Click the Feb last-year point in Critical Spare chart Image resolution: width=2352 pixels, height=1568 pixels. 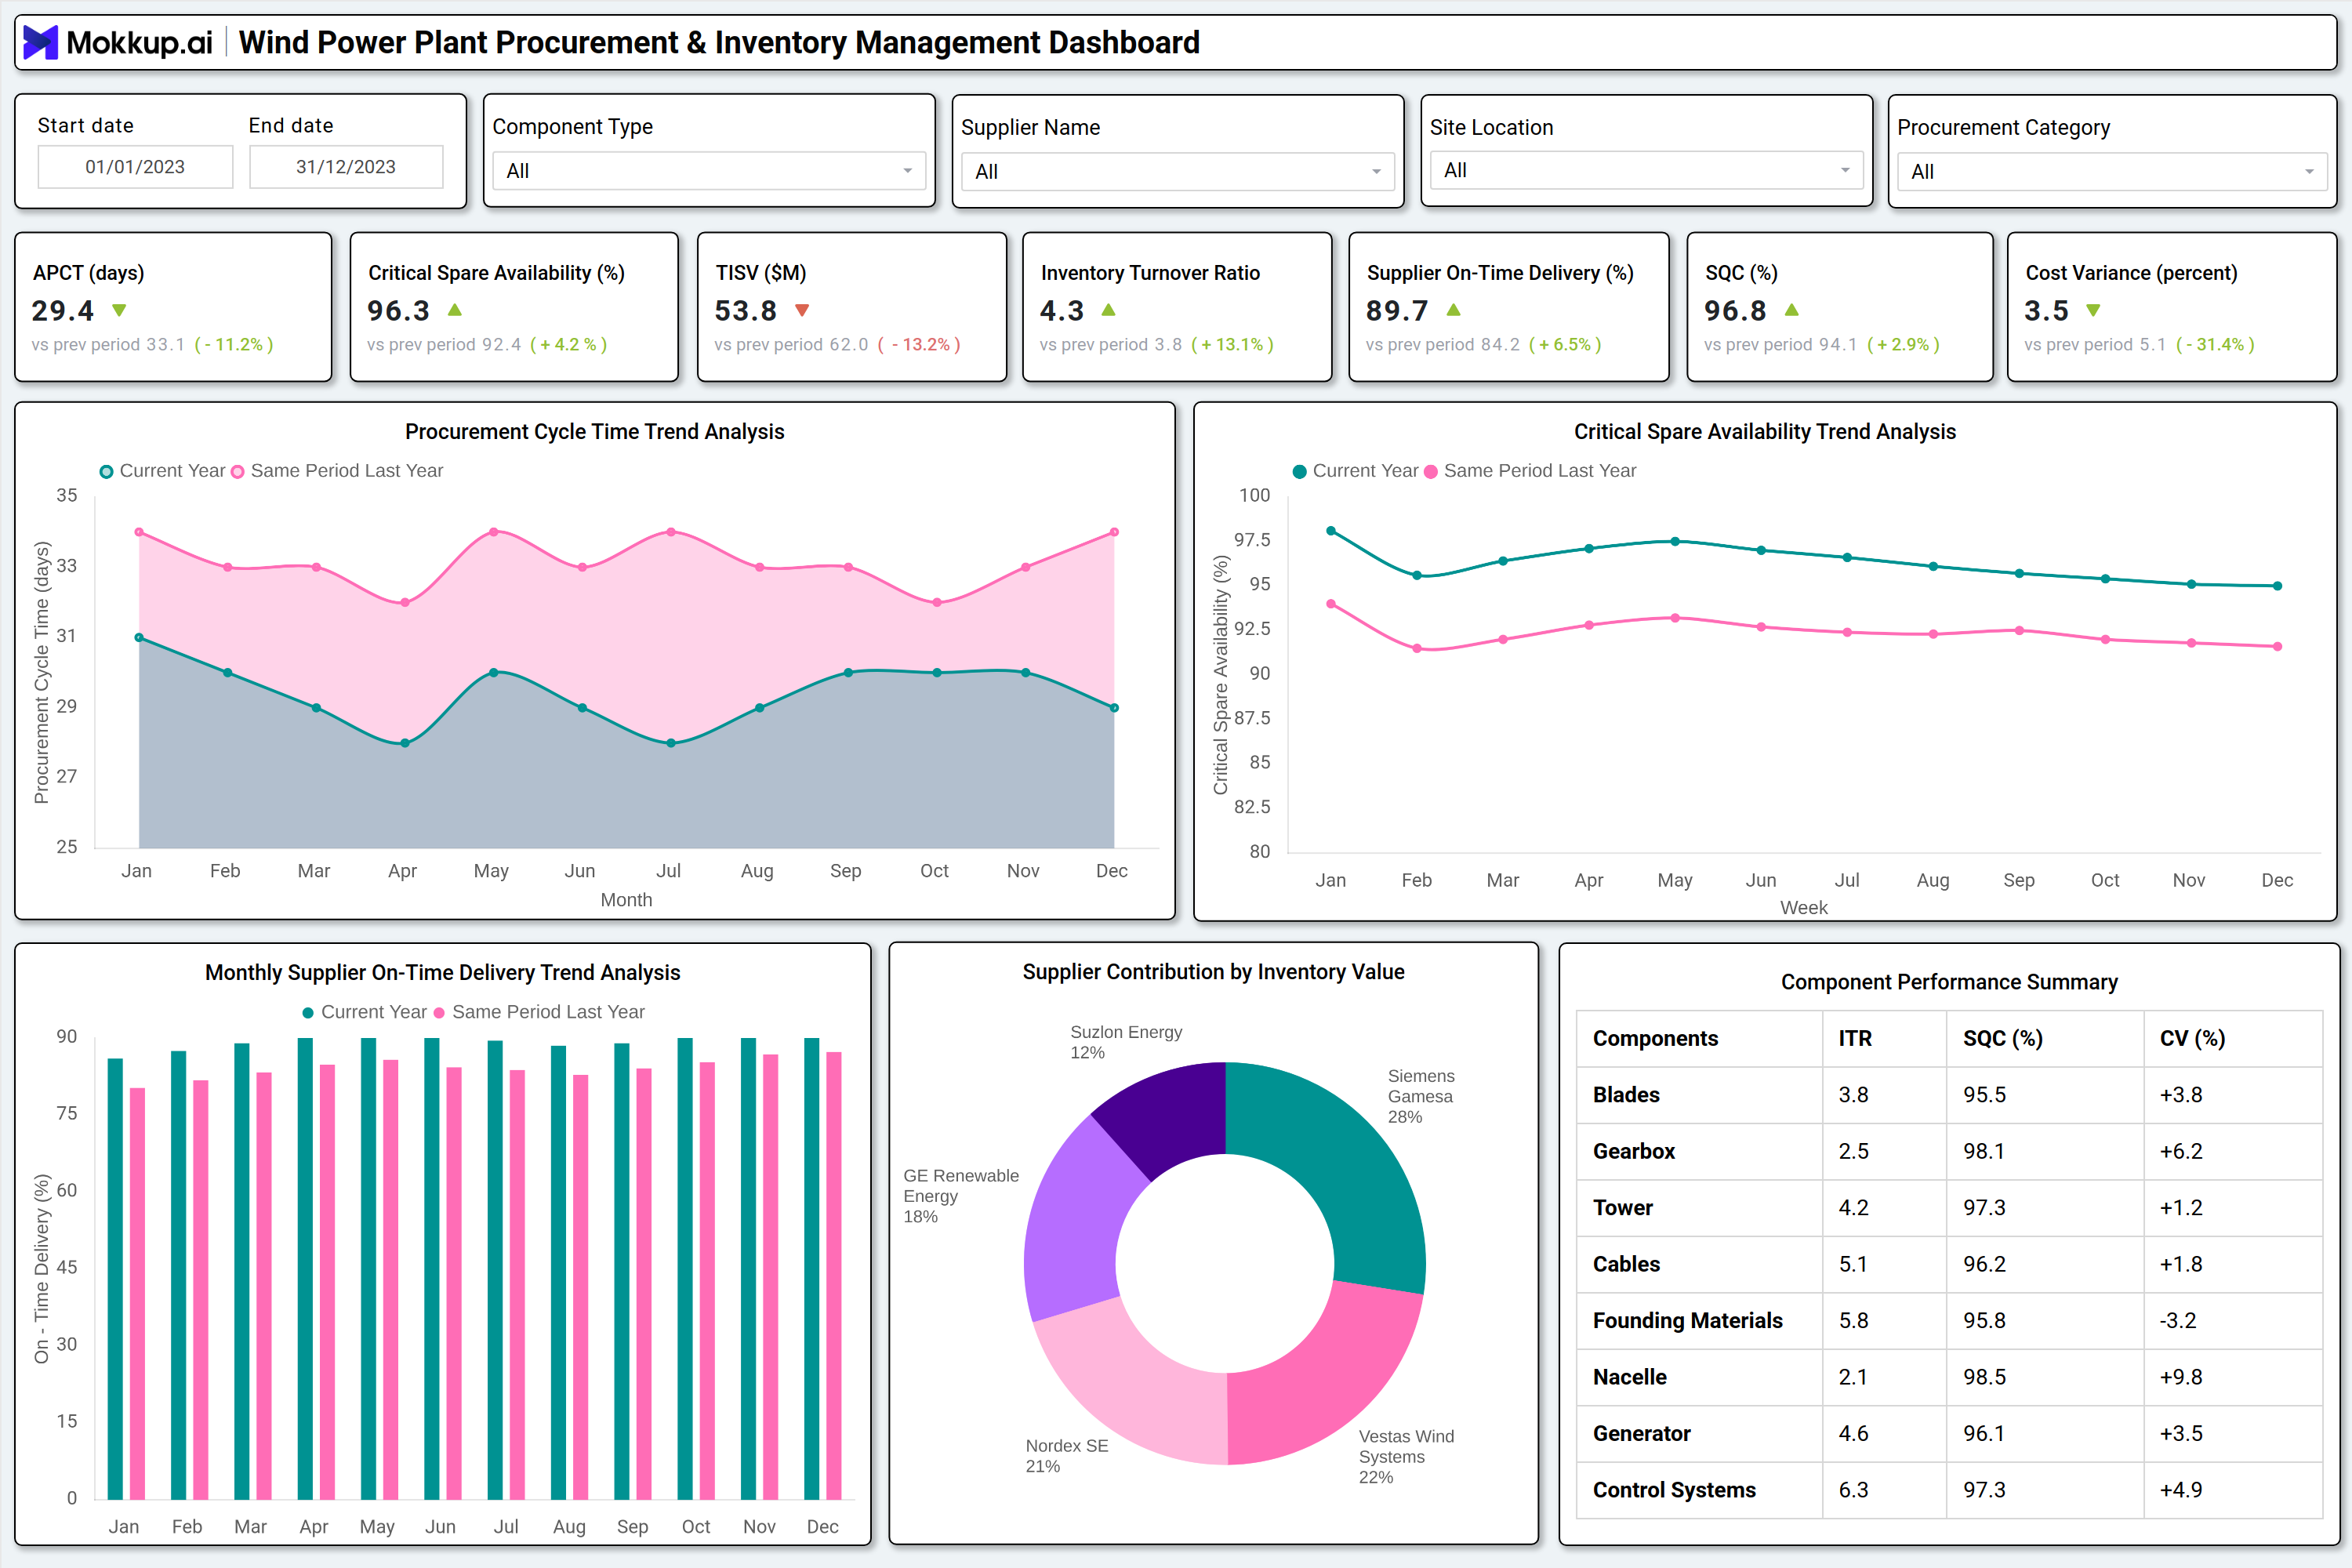pos(1417,648)
